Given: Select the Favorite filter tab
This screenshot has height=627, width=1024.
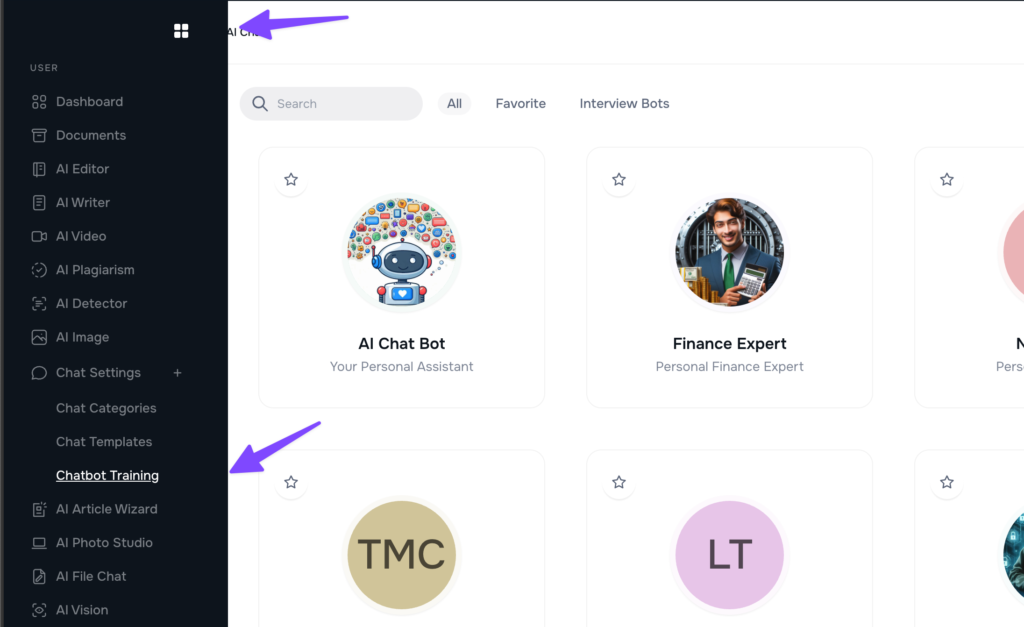Looking at the screenshot, I should (x=520, y=103).
